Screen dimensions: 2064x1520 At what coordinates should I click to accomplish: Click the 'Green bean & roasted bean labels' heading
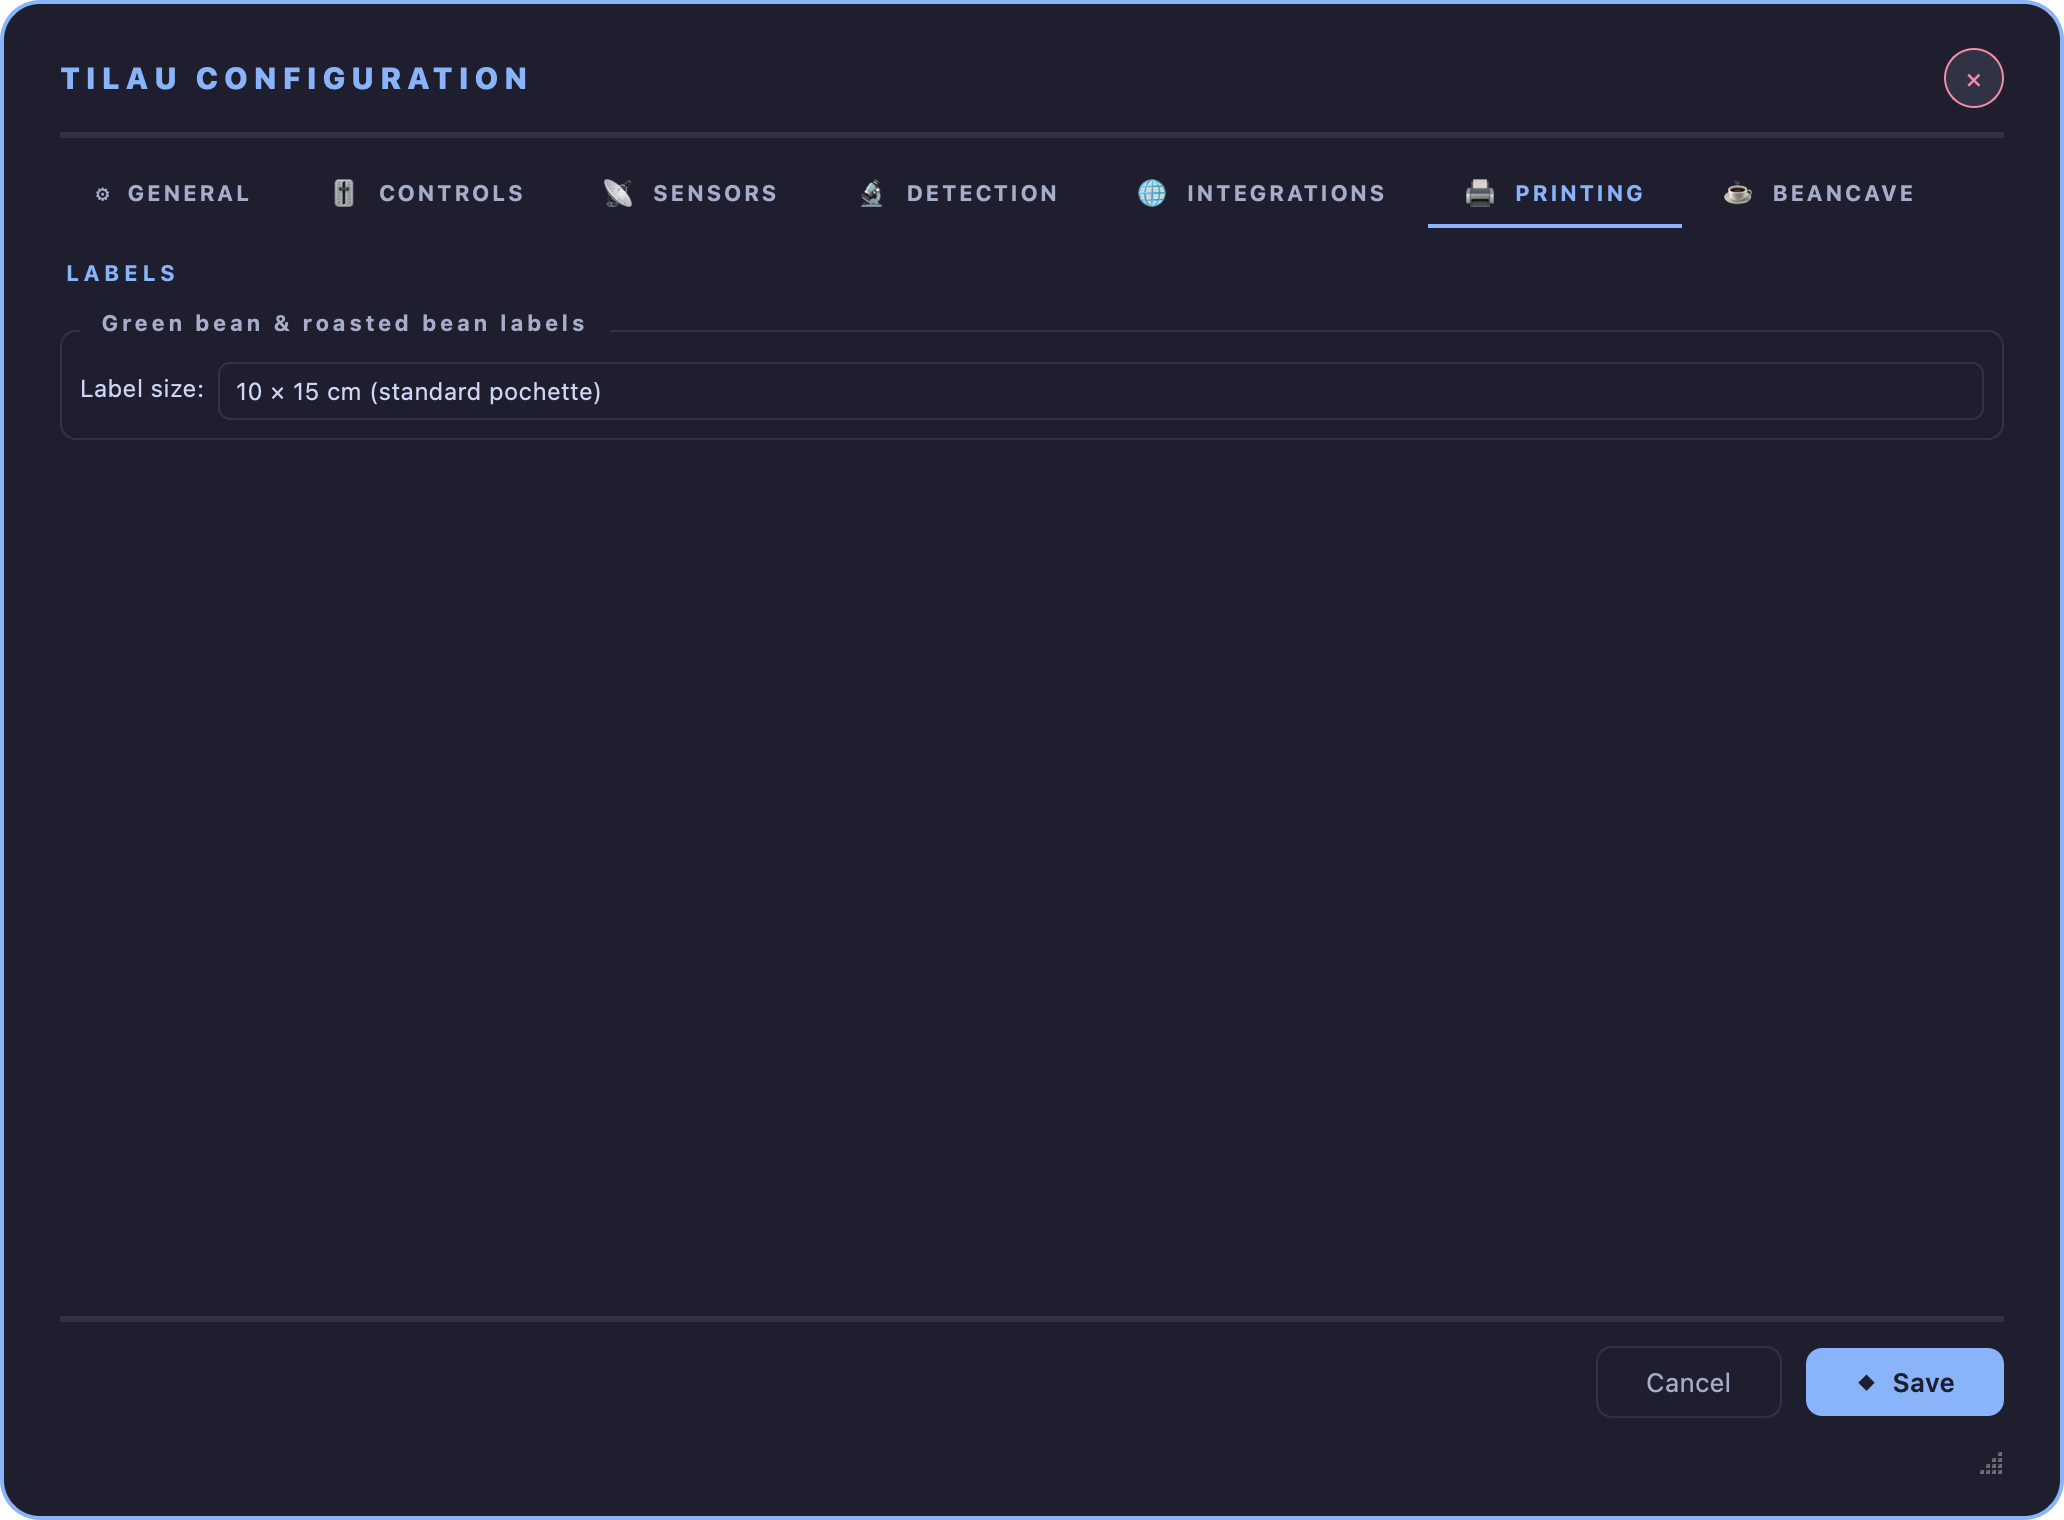click(x=344, y=323)
